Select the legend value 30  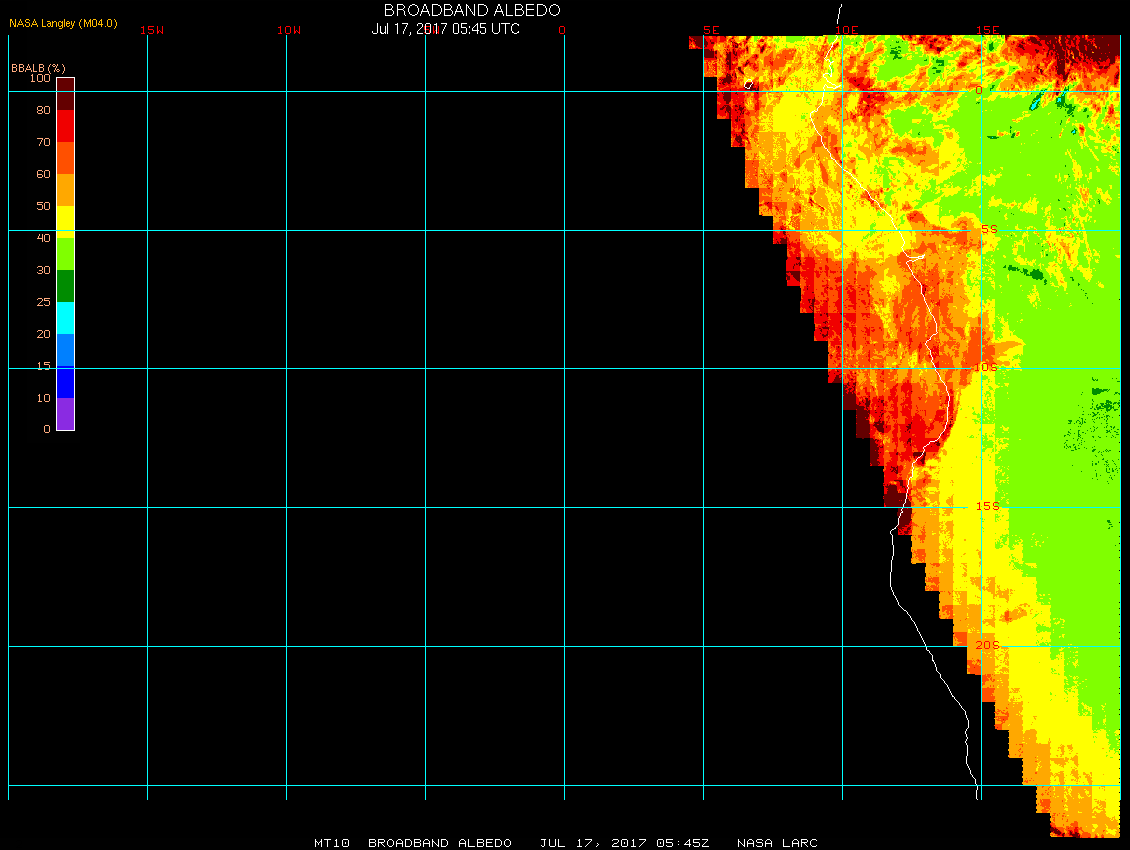(44, 270)
